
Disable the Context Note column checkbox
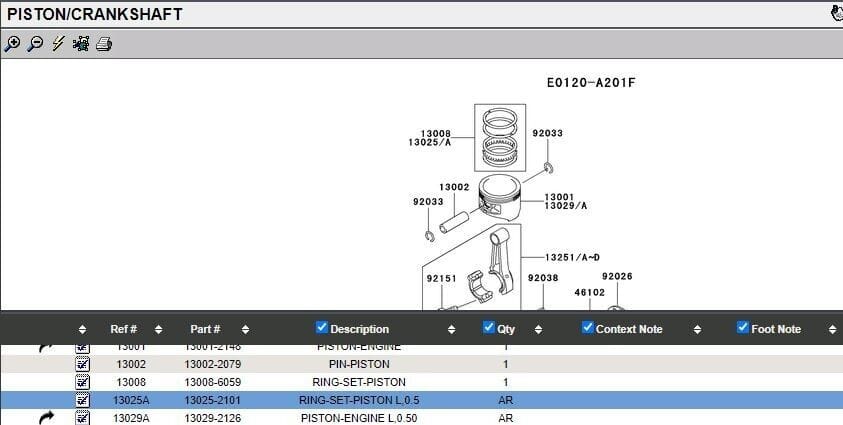[x=588, y=327]
